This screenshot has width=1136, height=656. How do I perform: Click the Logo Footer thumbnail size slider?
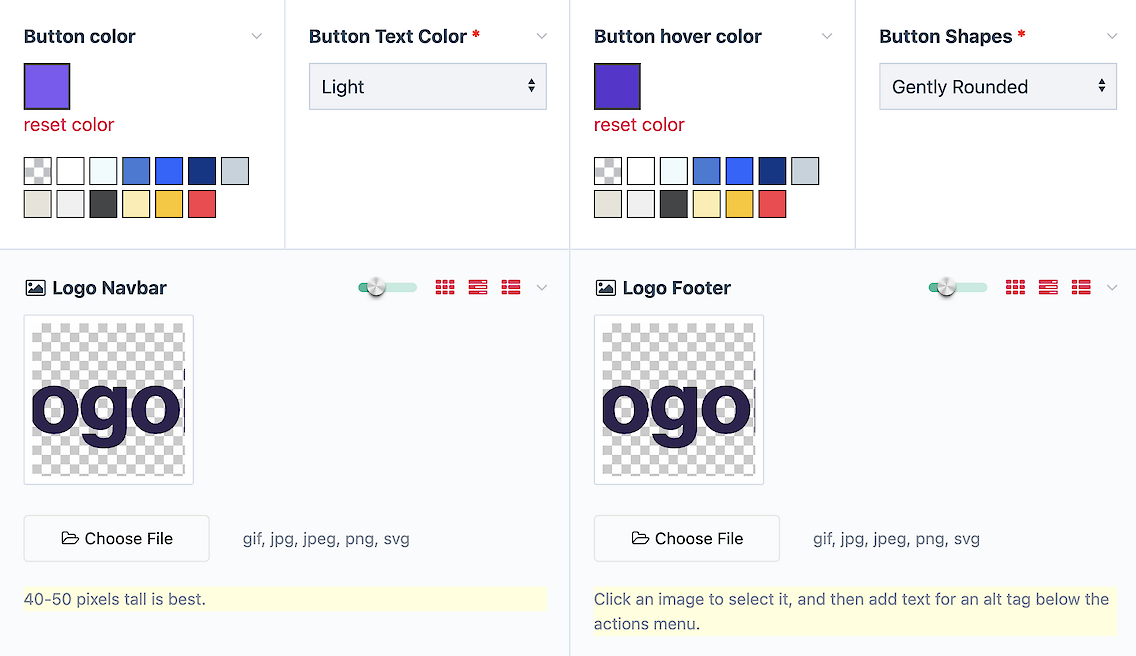958,288
